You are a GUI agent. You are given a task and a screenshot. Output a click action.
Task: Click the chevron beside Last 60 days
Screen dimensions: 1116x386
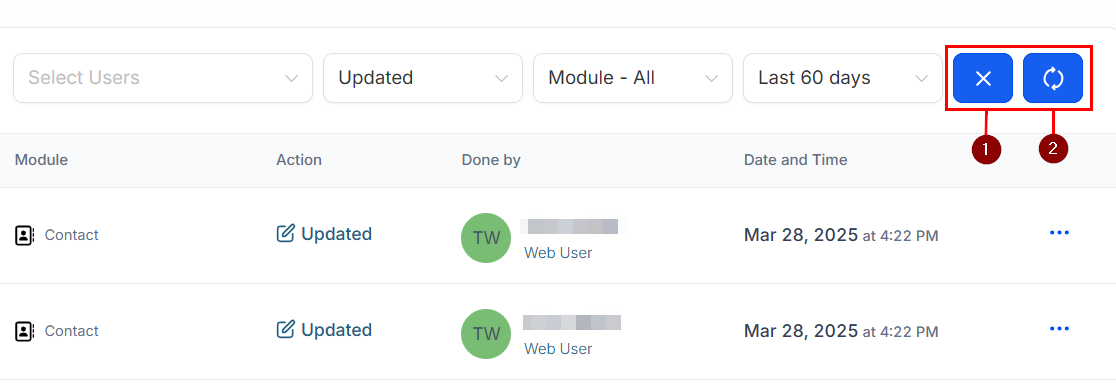(x=922, y=78)
